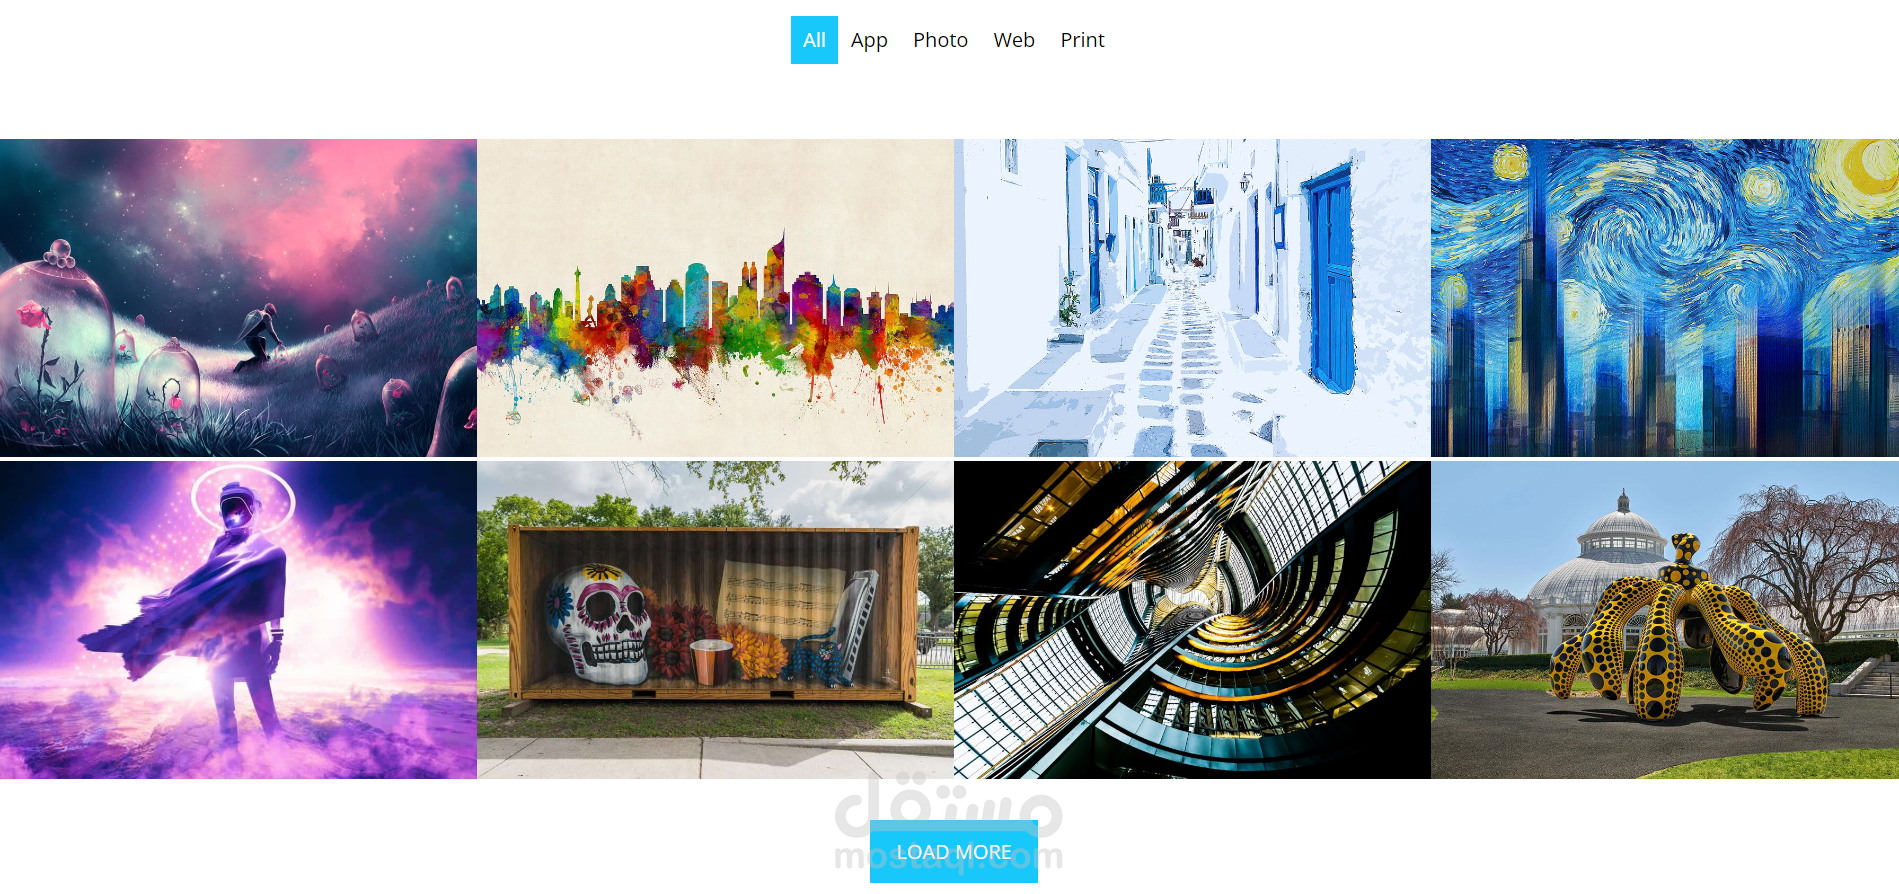Select the All filter tab

(814, 40)
